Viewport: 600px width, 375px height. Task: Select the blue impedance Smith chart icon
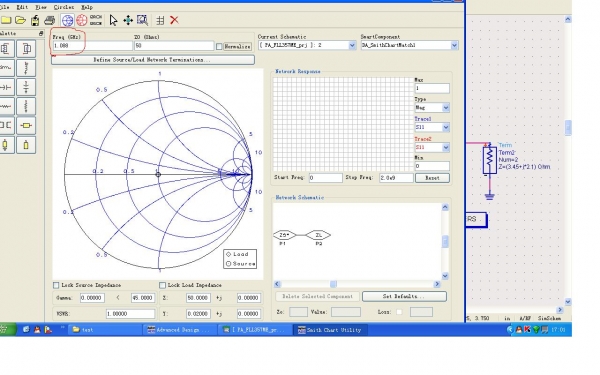[68, 20]
